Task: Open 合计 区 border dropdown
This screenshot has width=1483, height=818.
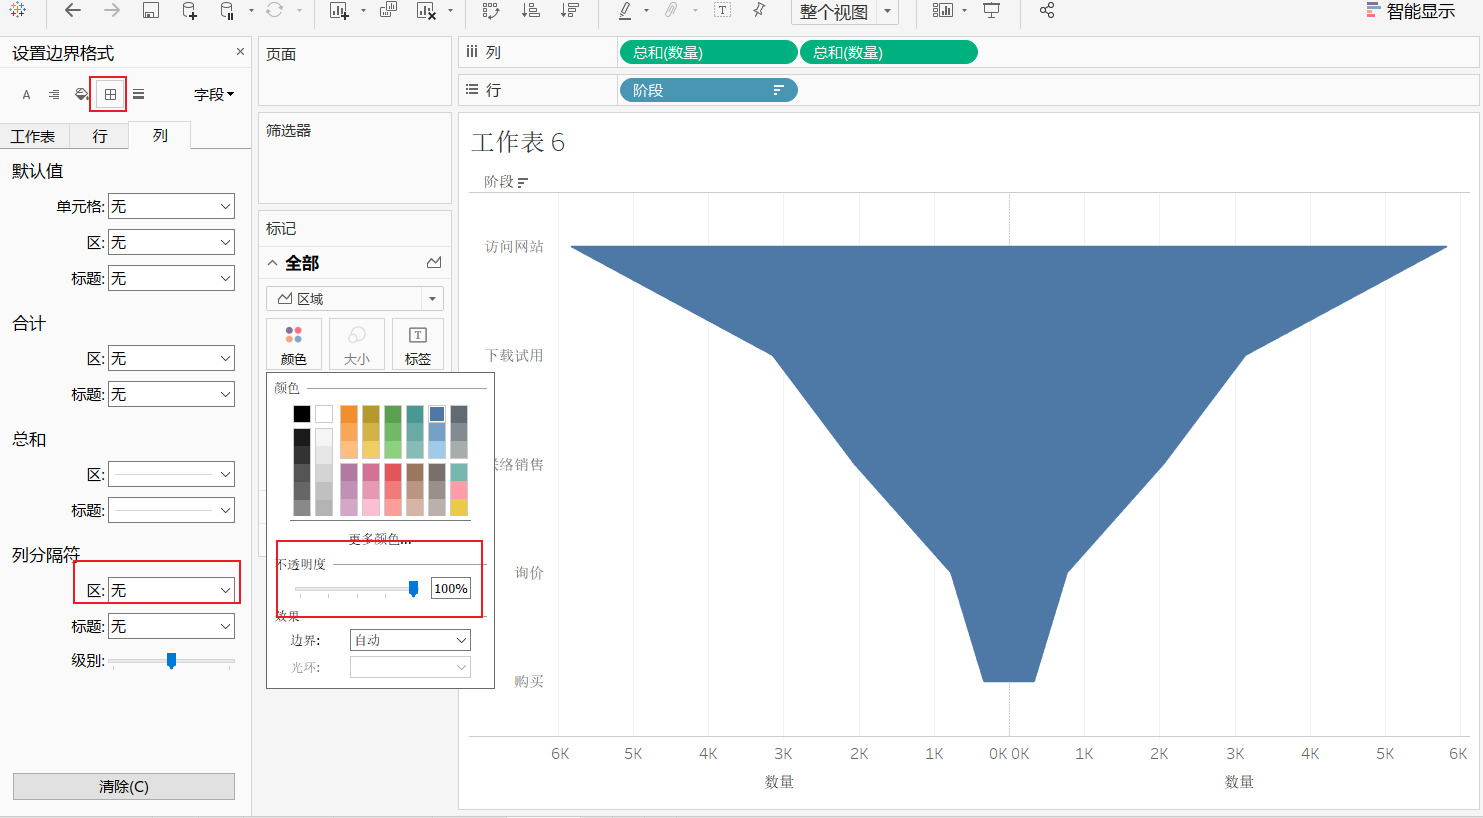Action: [171, 358]
